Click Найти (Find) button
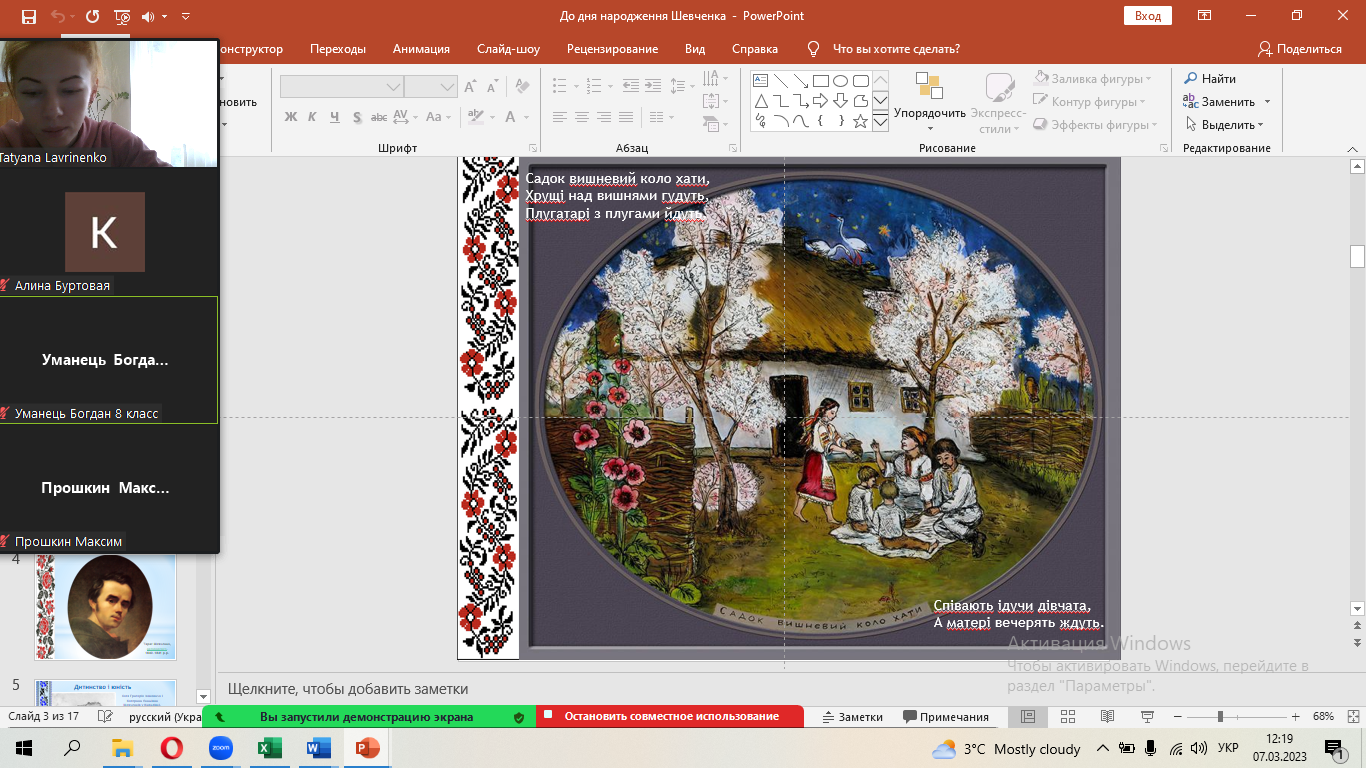The width and height of the screenshot is (1366, 768). tap(1211, 78)
